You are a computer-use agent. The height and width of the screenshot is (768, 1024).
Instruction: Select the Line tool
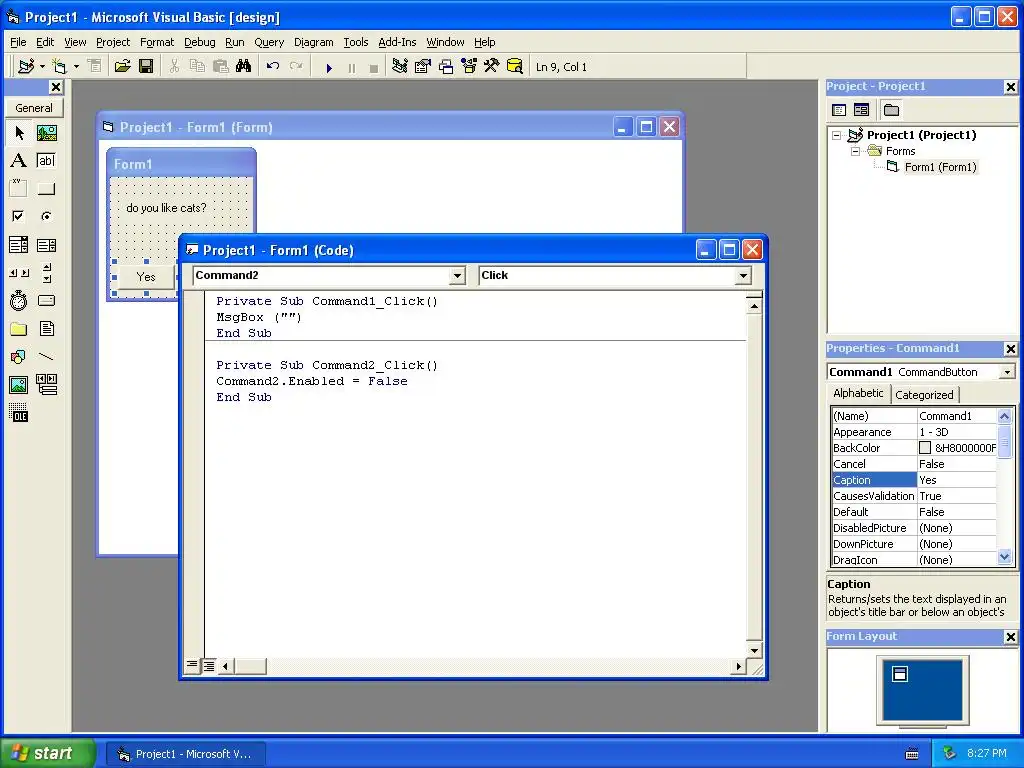point(46,357)
